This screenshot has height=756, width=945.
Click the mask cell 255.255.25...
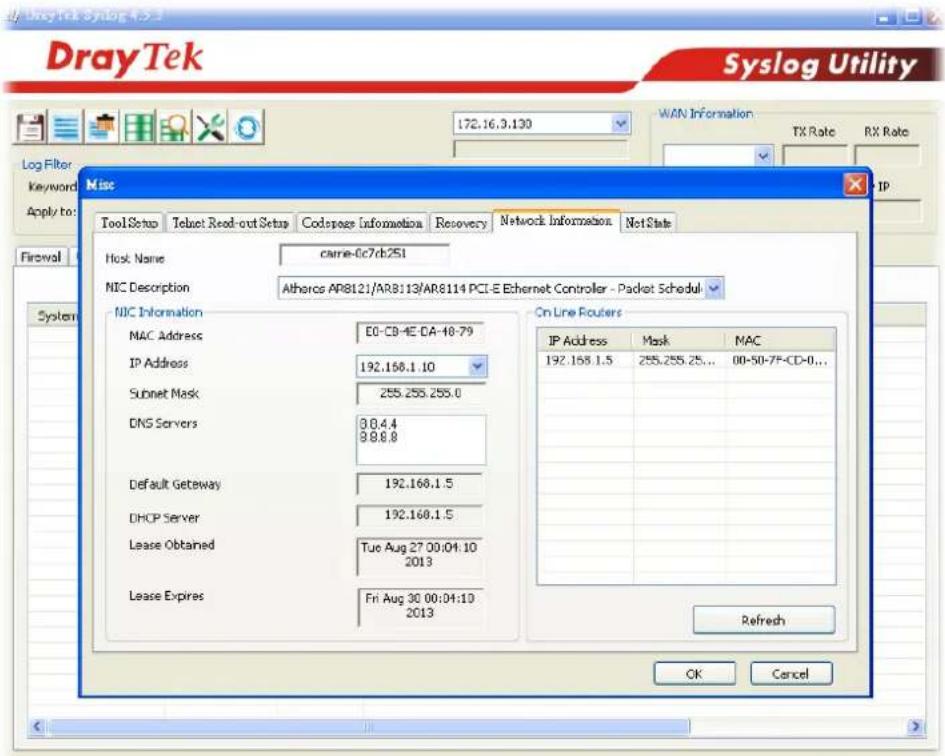tap(677, 361)
